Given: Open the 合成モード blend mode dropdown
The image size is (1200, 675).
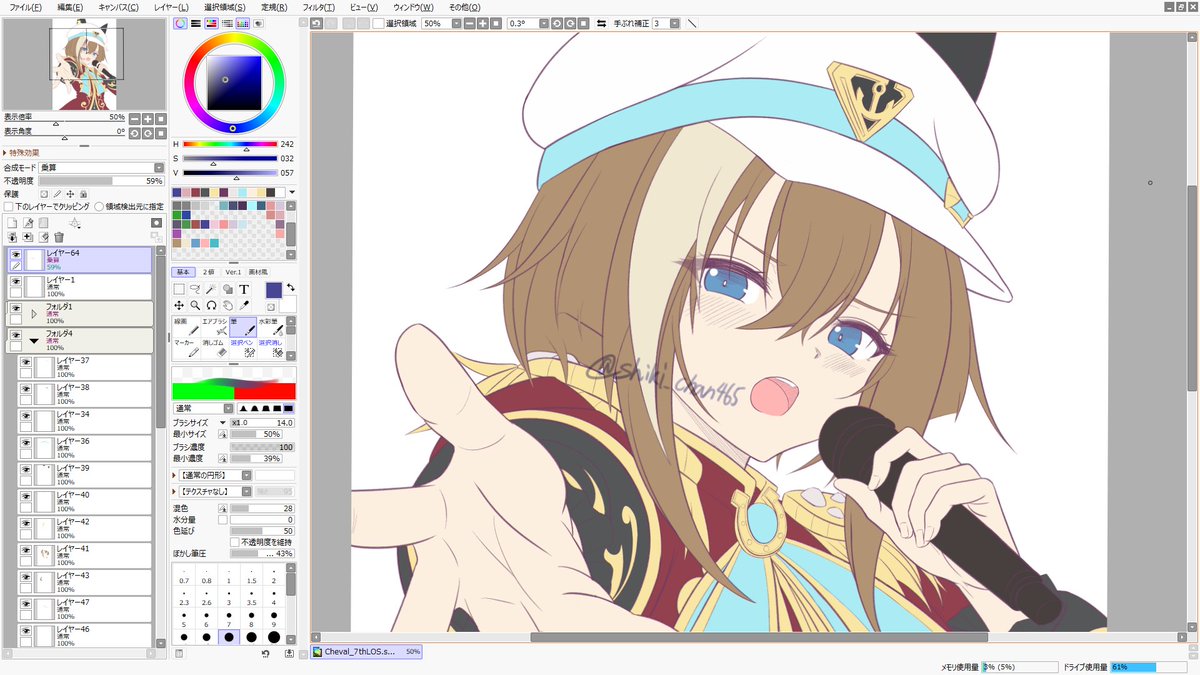Looking at the screenshot, I should coord(159,167).
